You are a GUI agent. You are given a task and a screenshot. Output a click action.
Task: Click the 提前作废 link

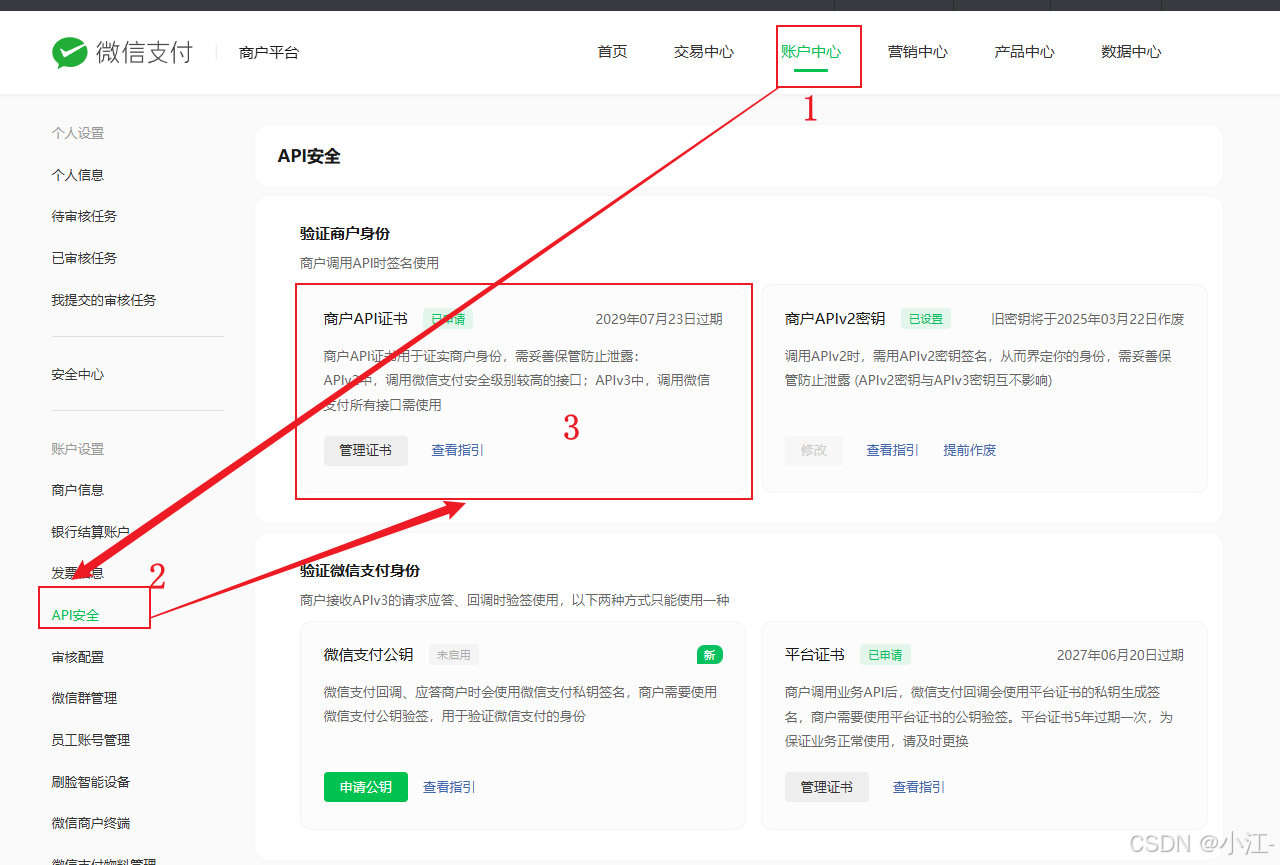click(970, 450)
